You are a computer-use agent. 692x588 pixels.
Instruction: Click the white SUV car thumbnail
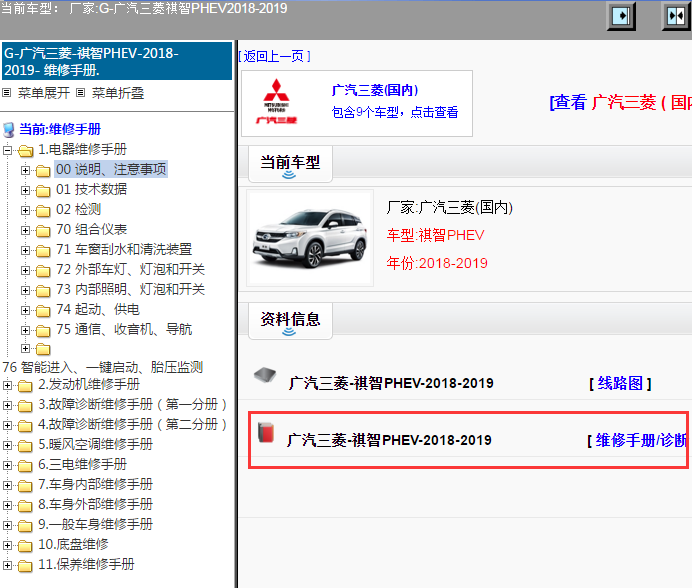pyautogui.click(x=310, y=238)
